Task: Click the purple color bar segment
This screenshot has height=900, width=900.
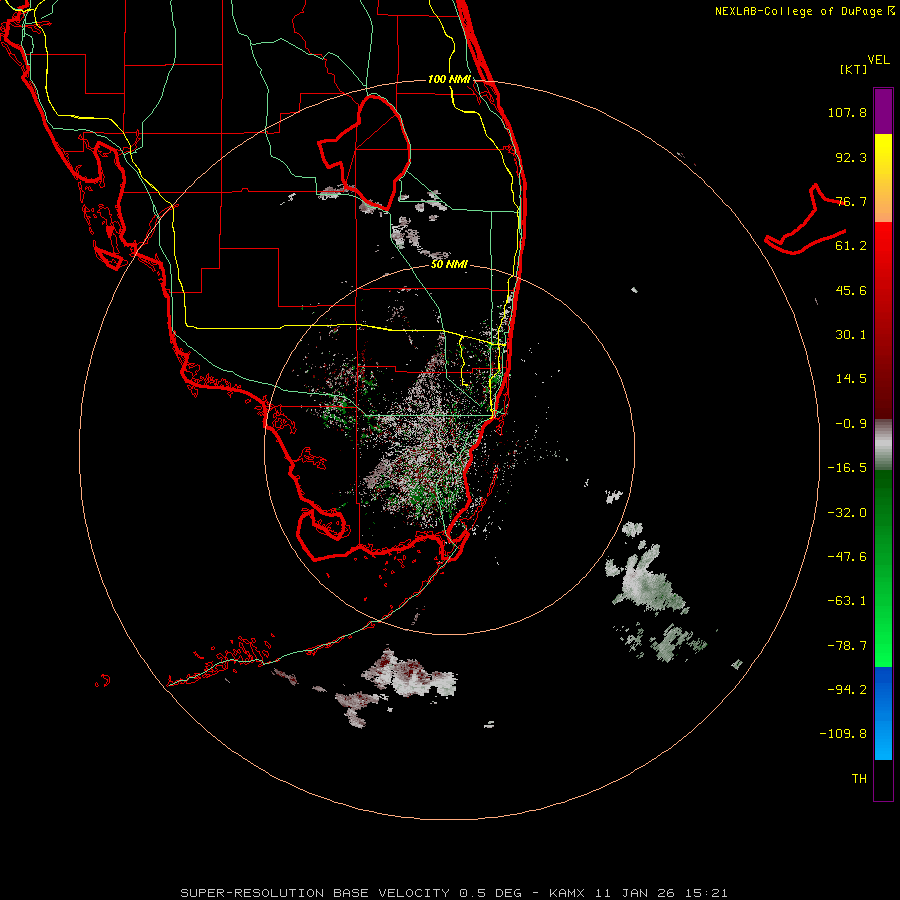Action: click(x=883, y=111)
